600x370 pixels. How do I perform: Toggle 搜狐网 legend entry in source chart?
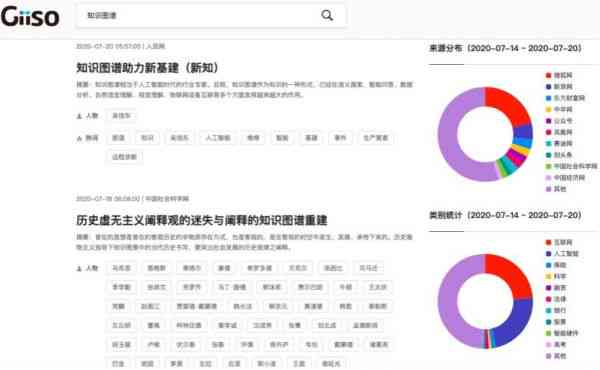pyautogui.click(x=559, y=75)
